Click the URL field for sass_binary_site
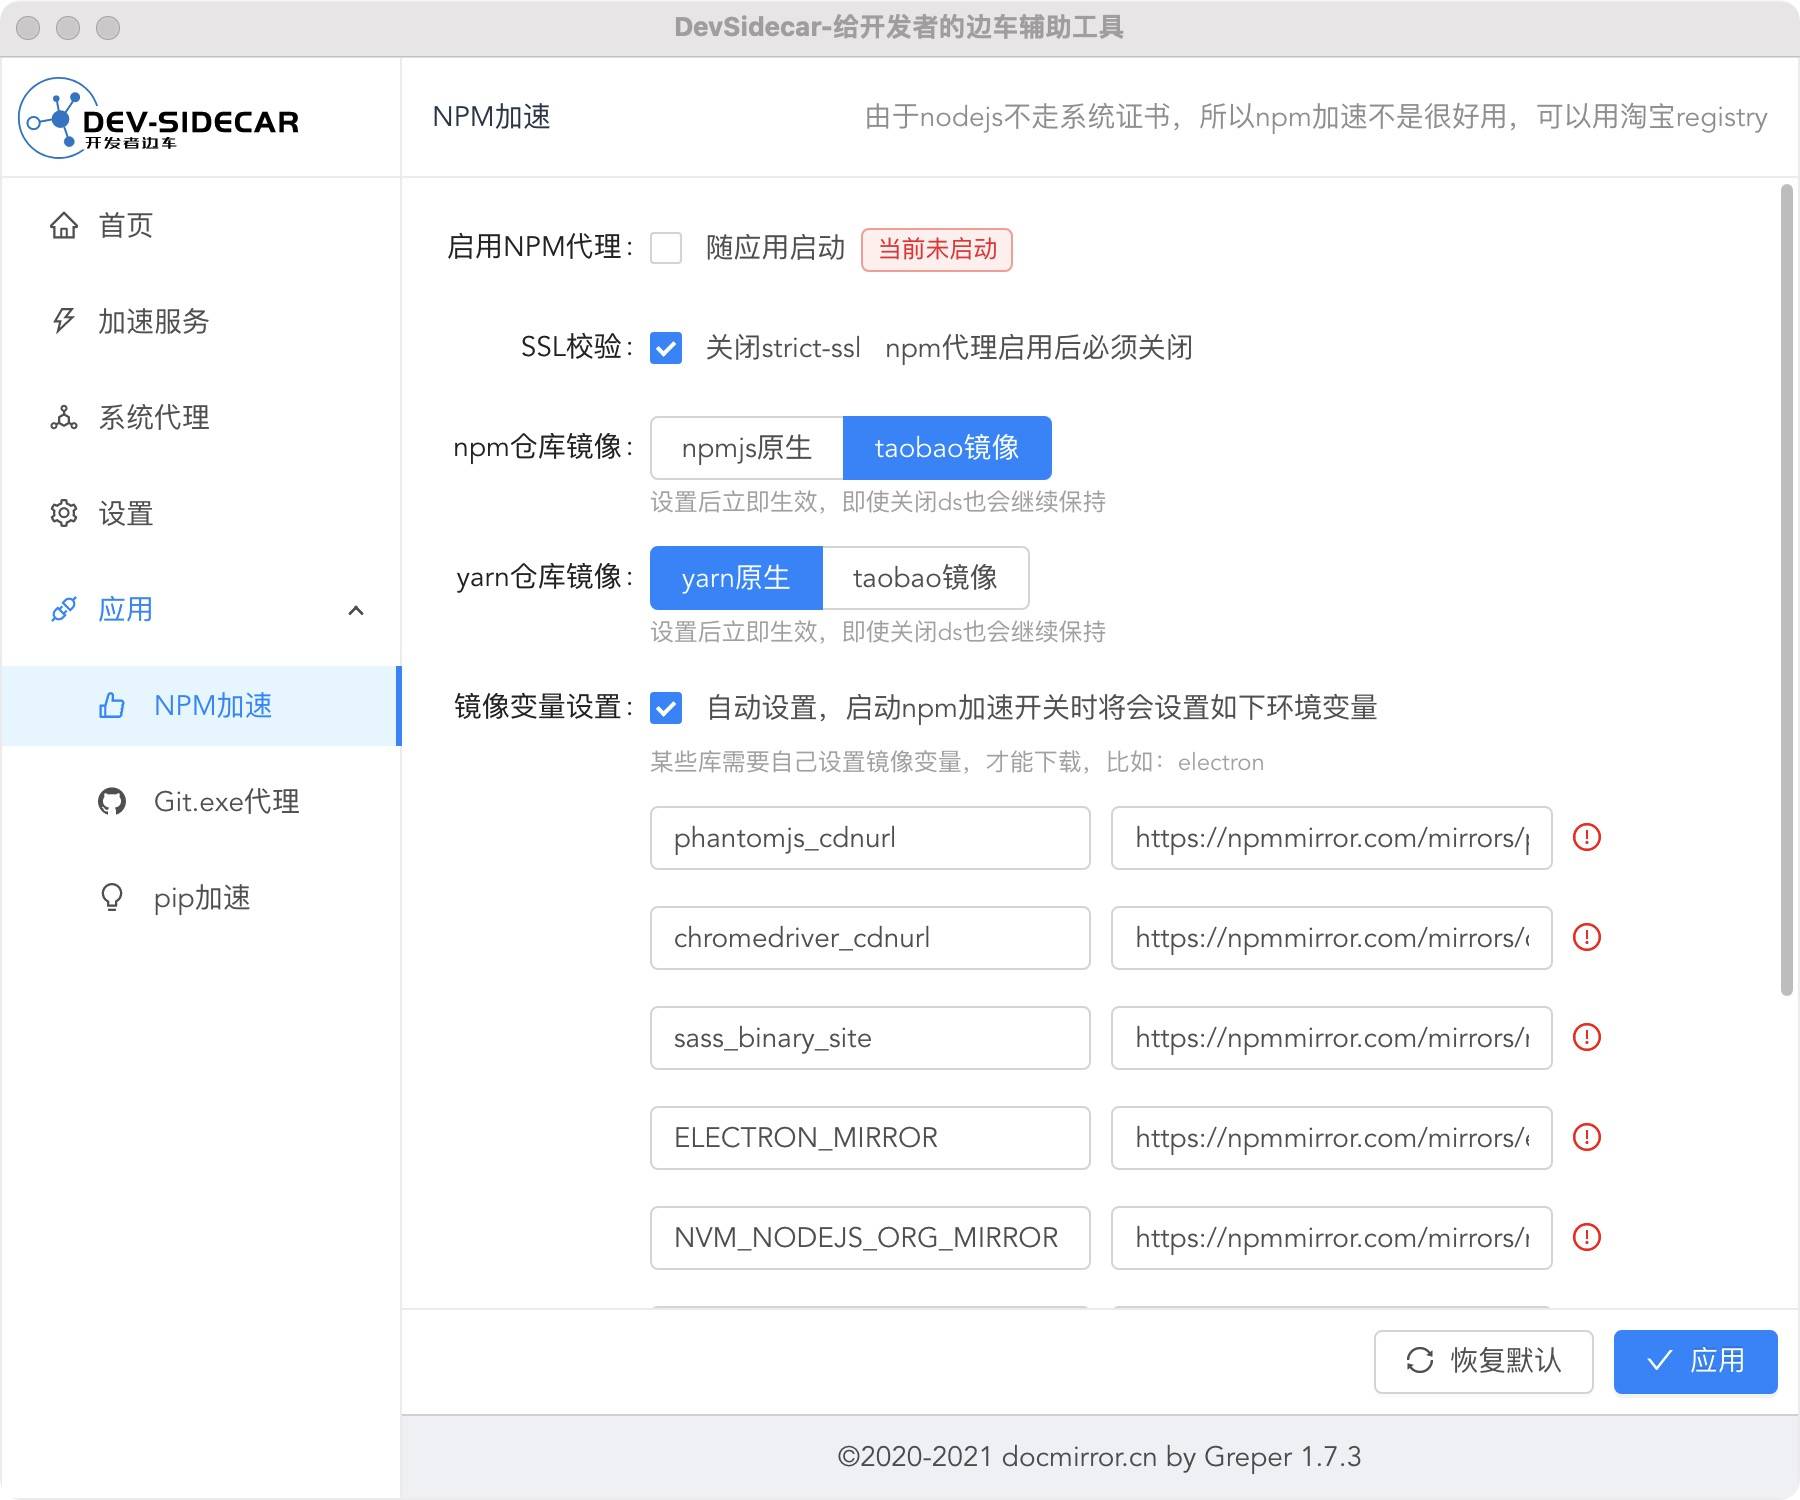The height and width of the screenshot is (1500, 1800). (x=1332, y=1038)
